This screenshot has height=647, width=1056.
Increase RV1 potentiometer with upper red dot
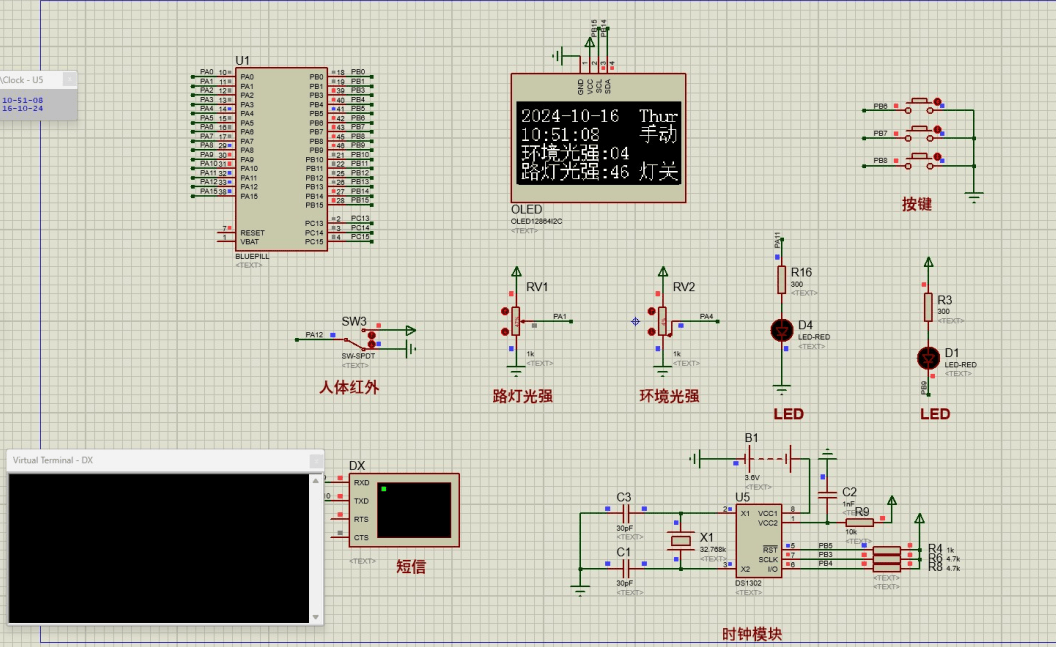click(x=503, y=312)
